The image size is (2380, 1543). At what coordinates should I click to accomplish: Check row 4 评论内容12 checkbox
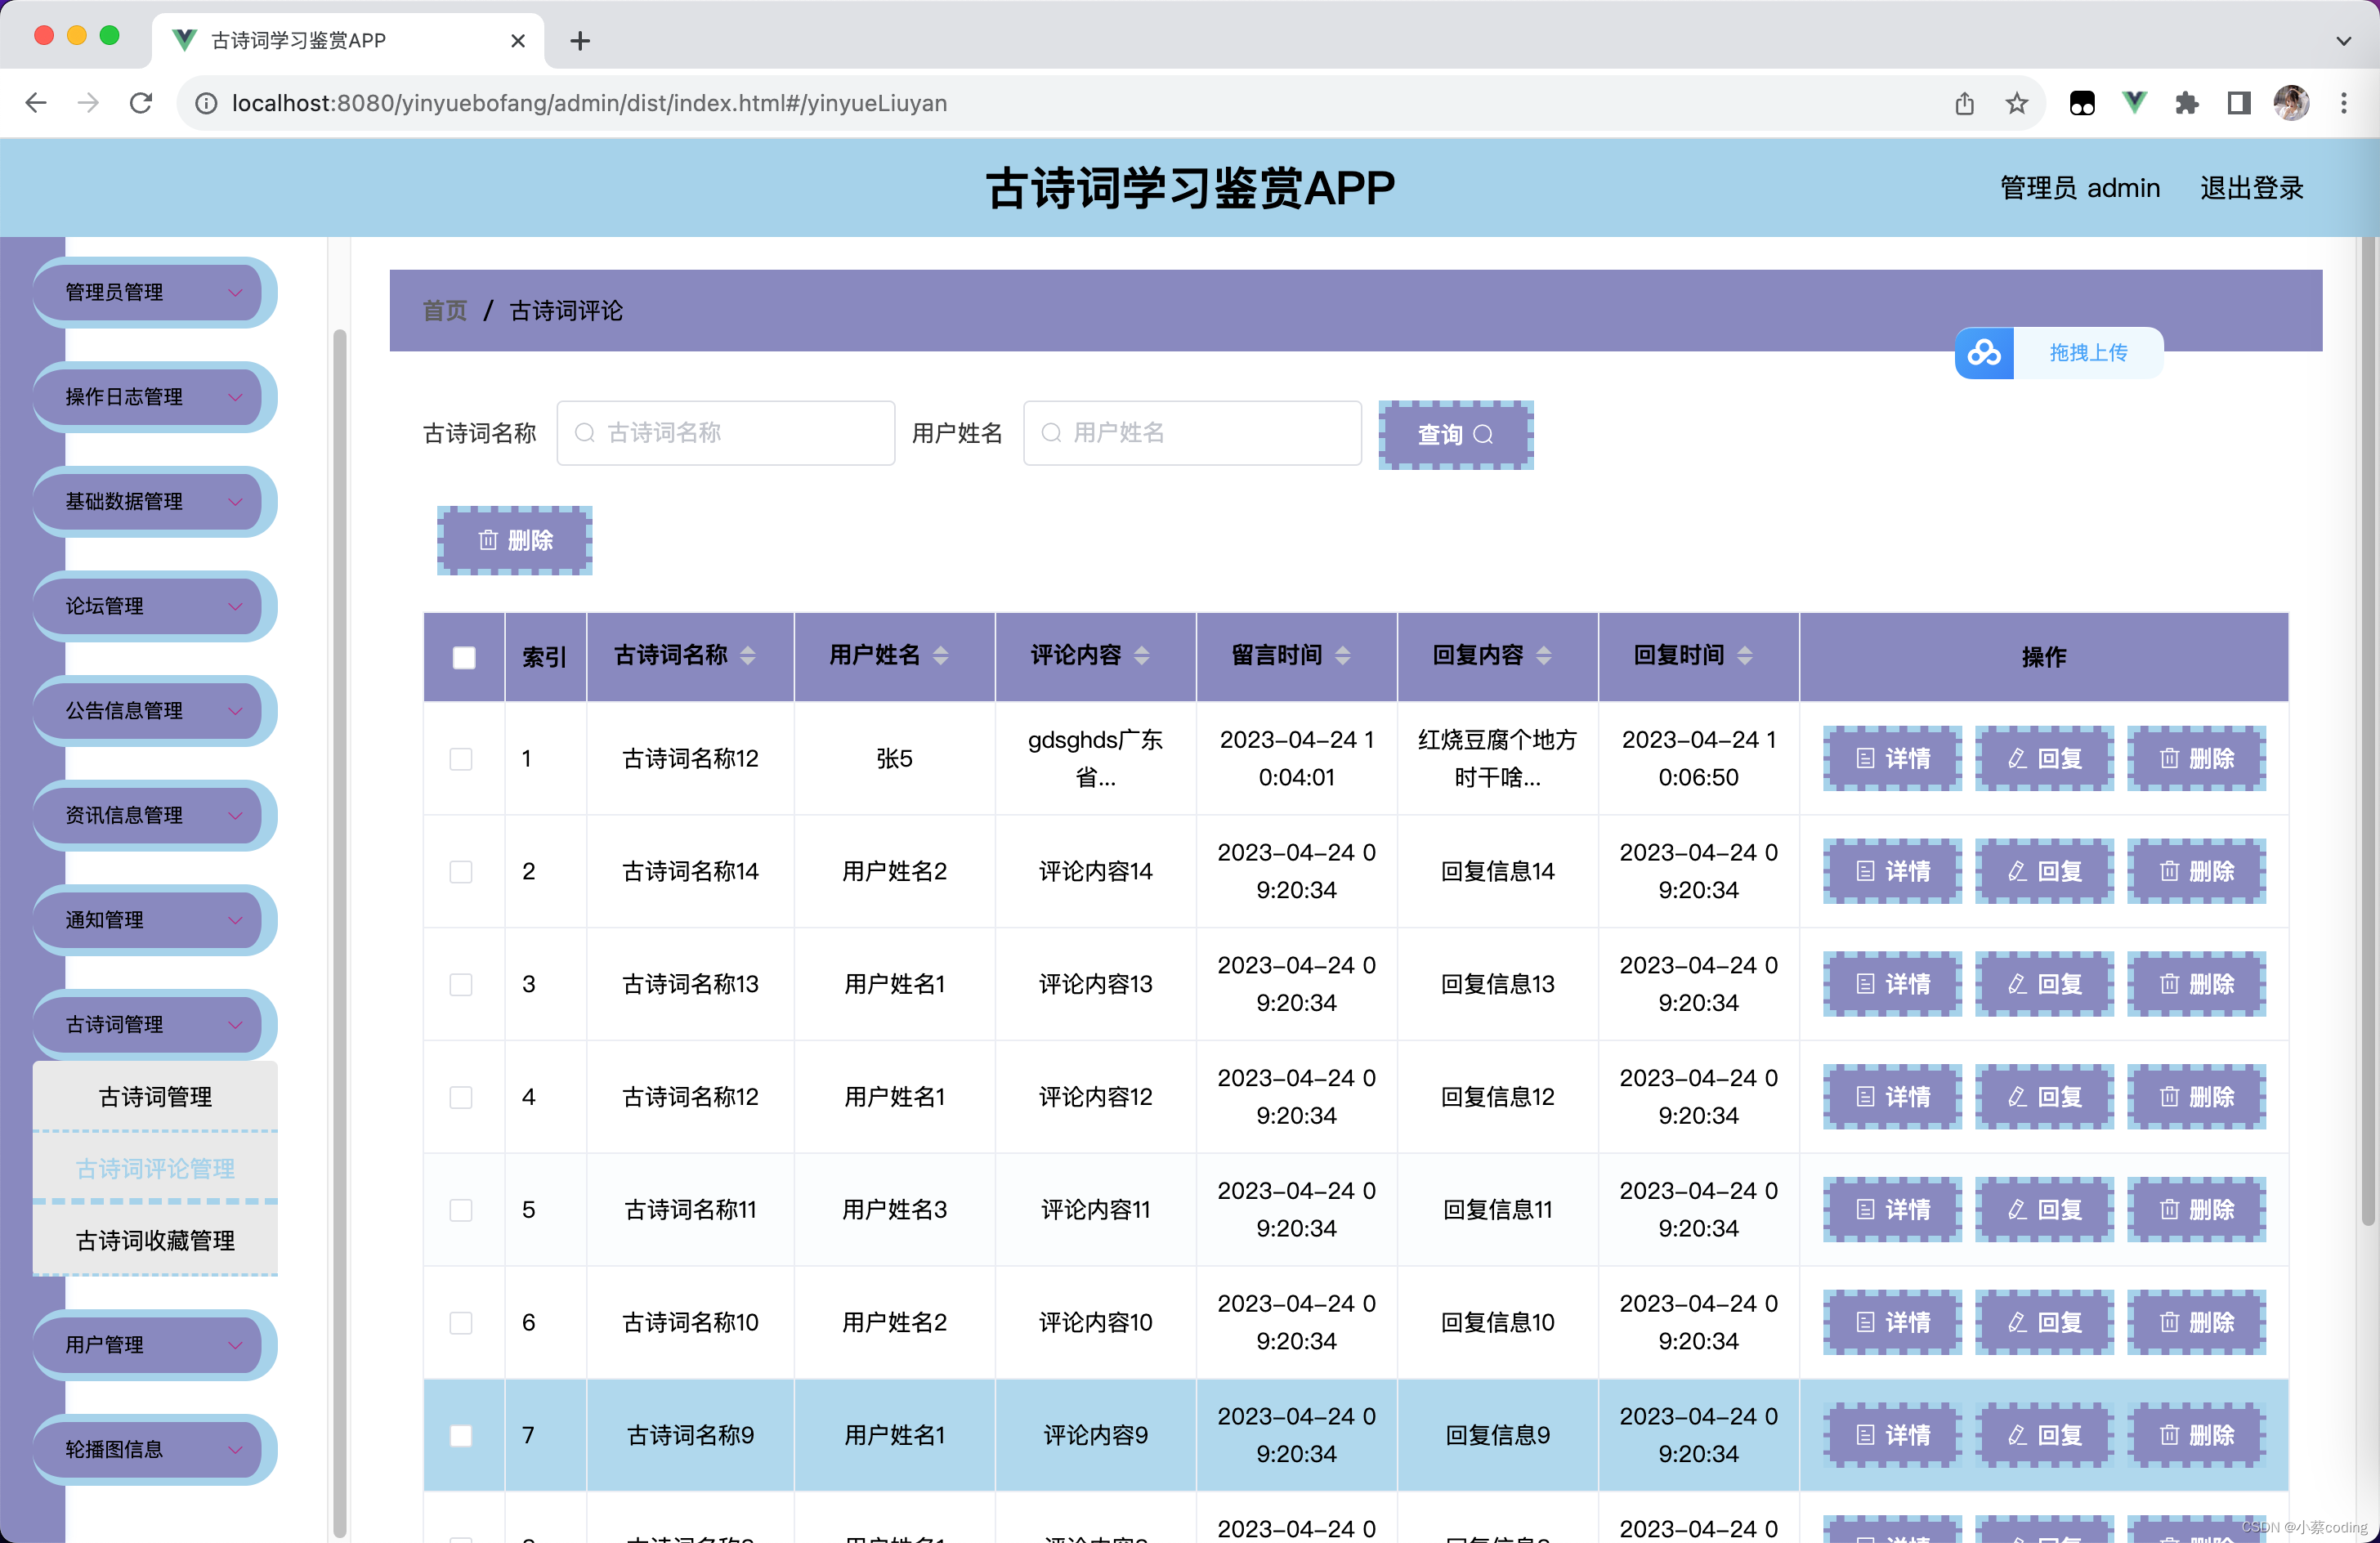(x=461, y=1098)
